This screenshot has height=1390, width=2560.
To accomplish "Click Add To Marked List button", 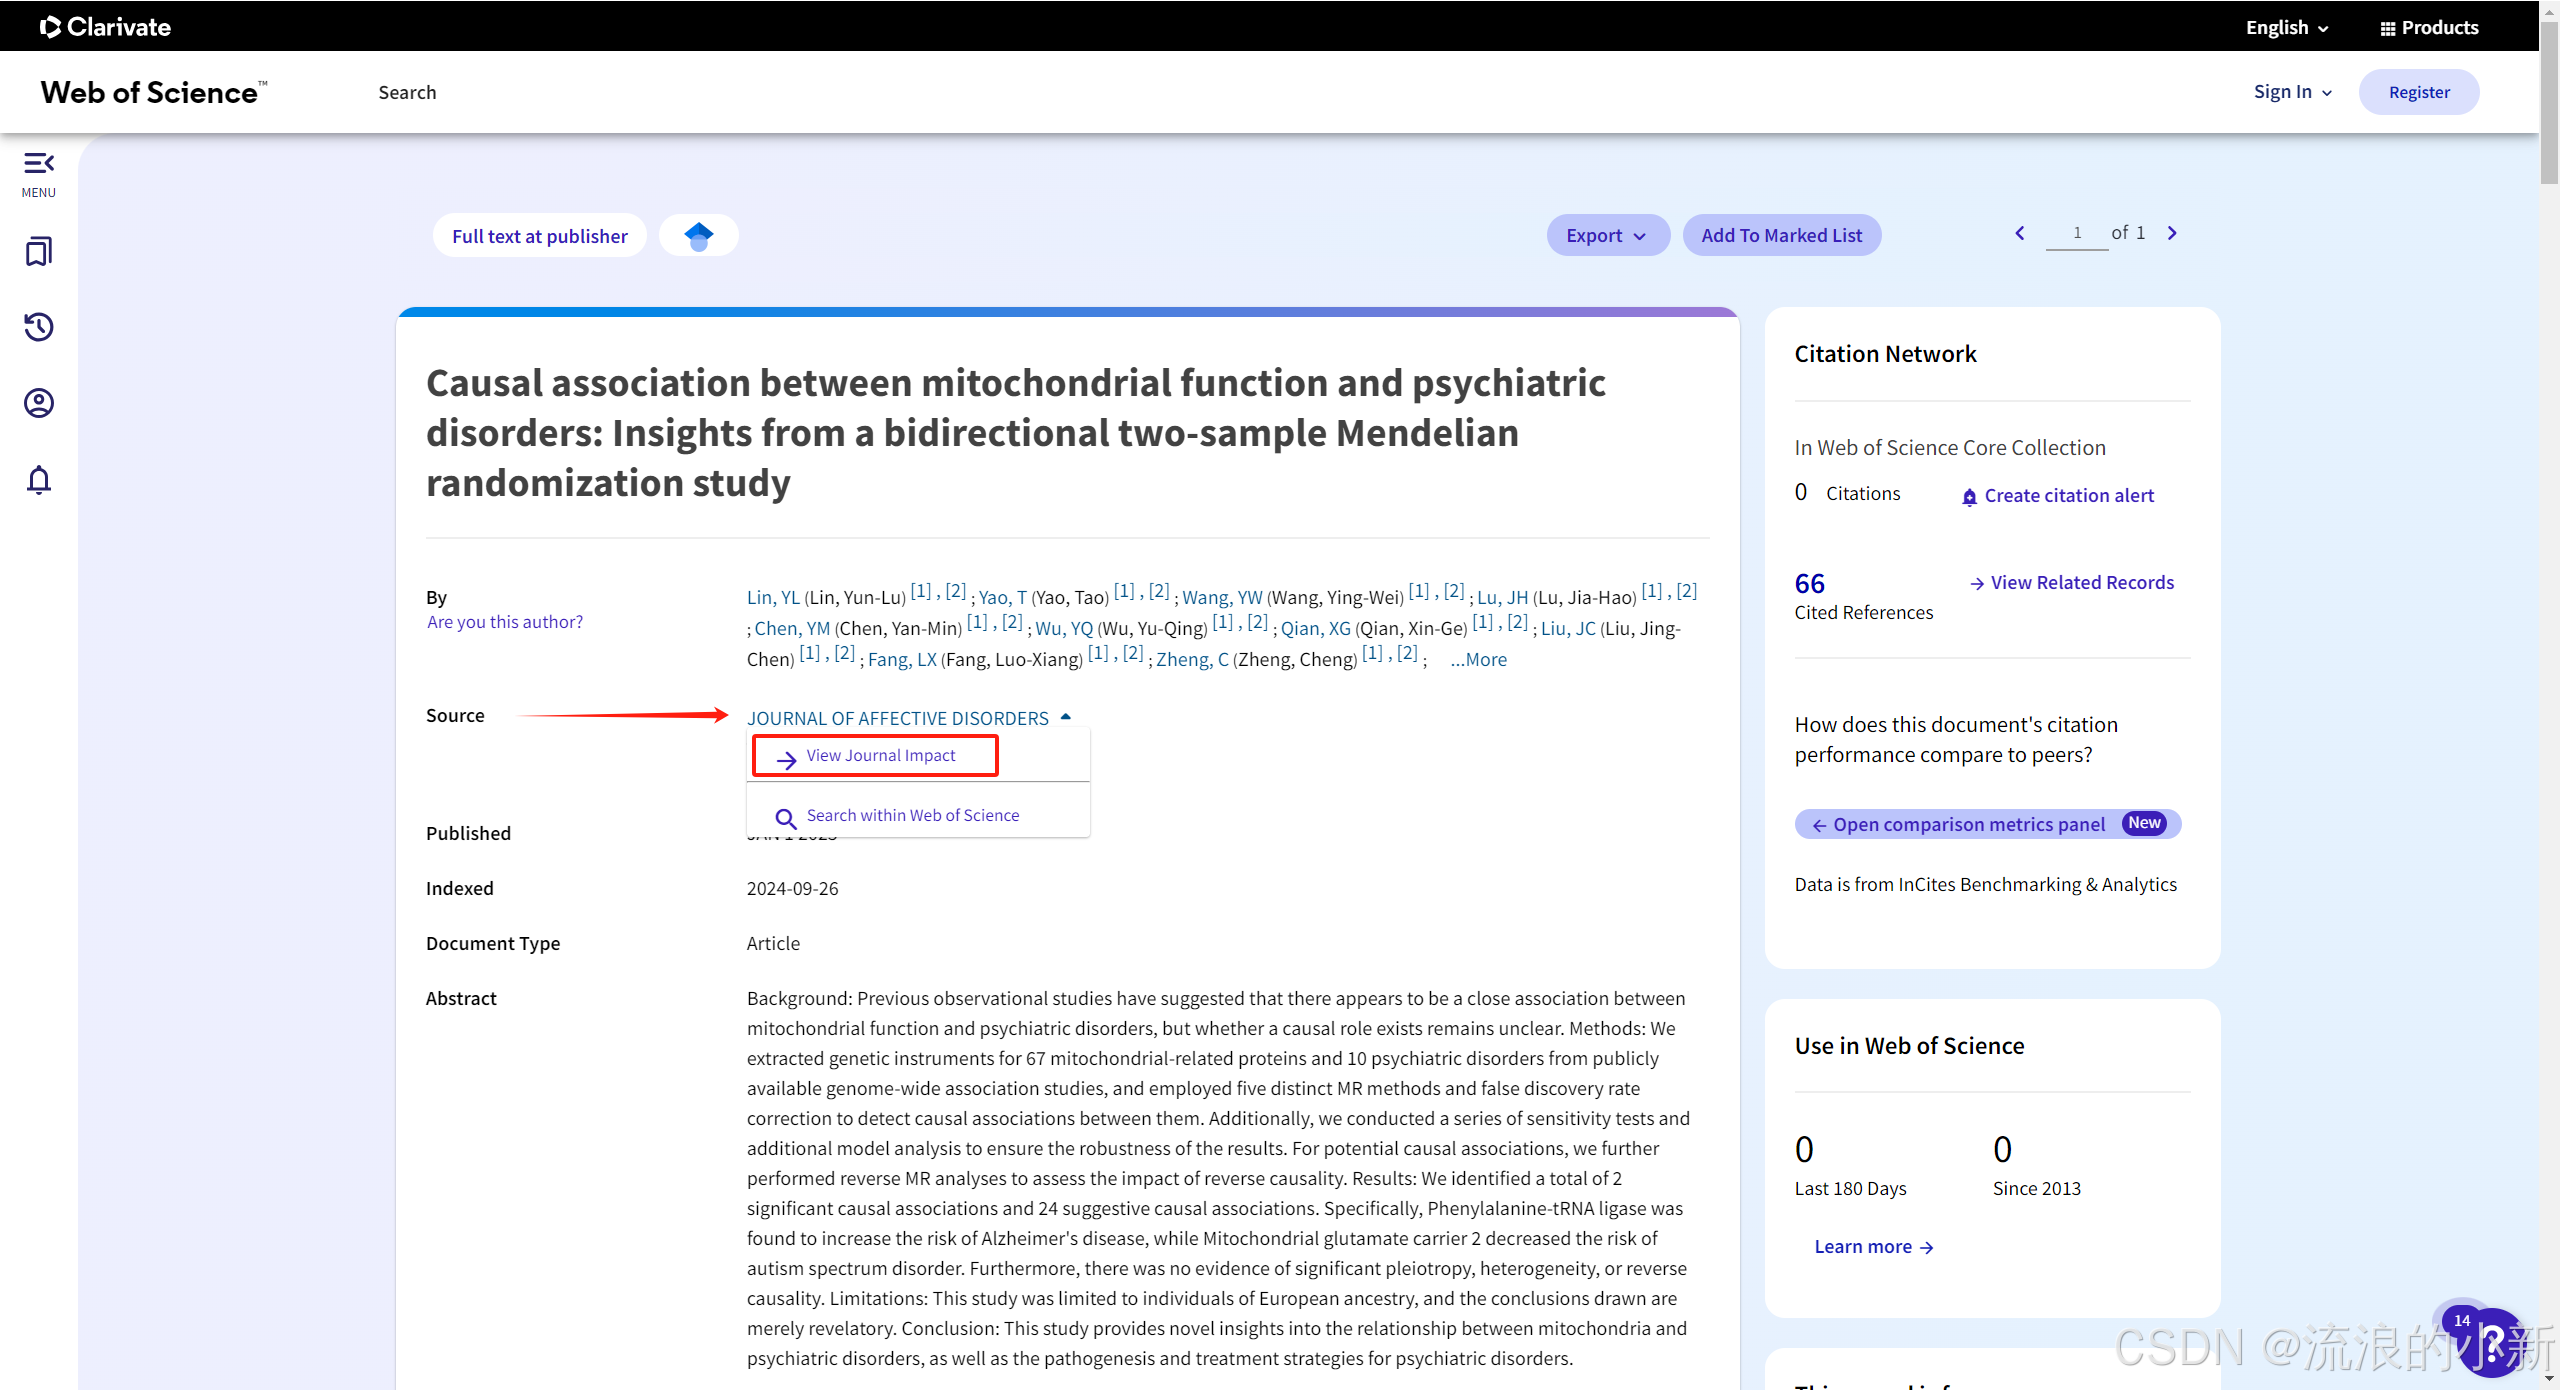I will (x=1781, y=236).
